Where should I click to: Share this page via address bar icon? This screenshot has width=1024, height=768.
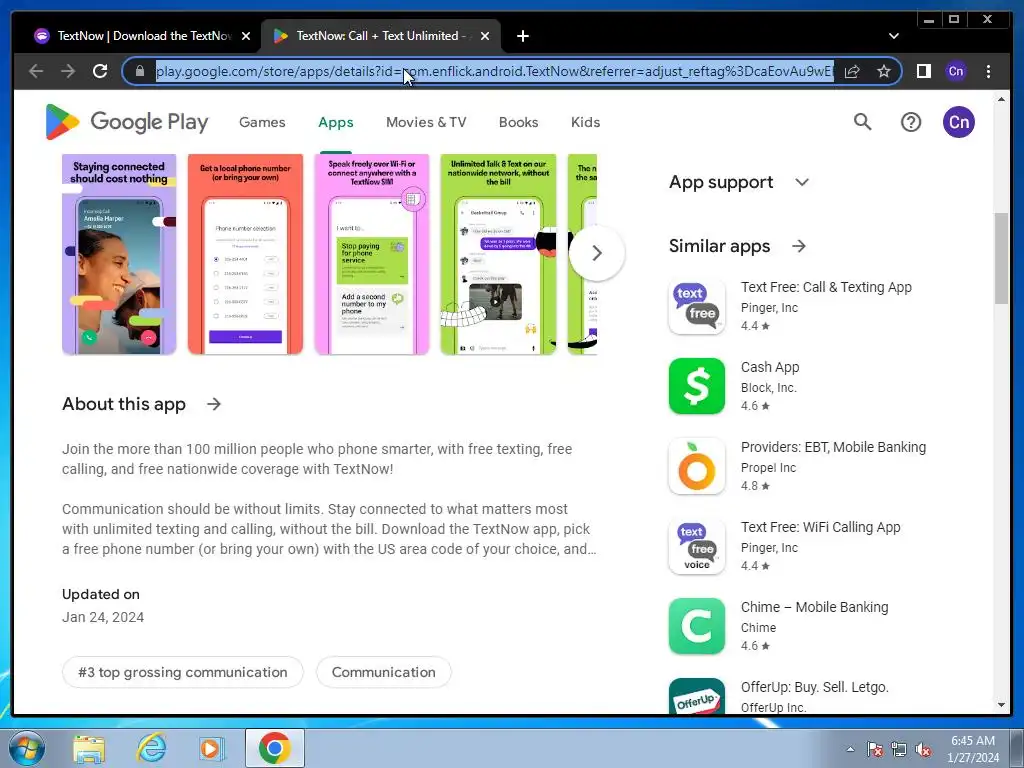pos(852,71)
